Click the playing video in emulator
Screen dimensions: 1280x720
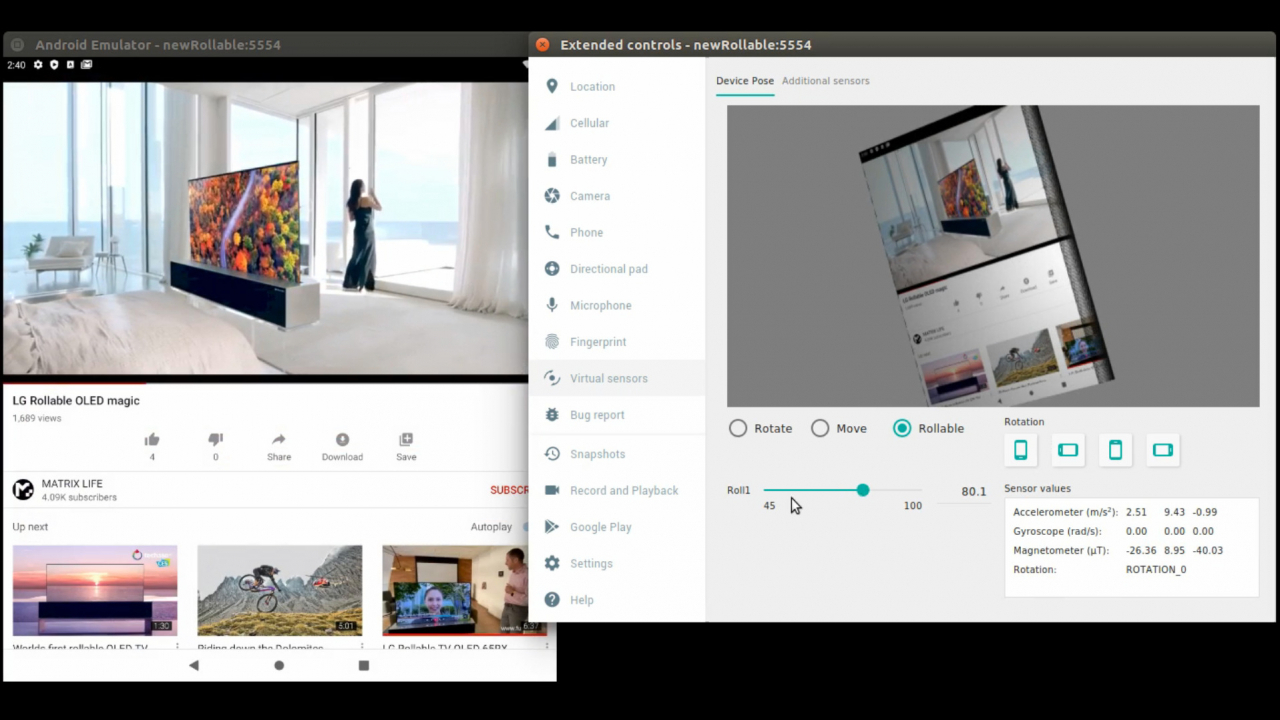coord(266,228)
